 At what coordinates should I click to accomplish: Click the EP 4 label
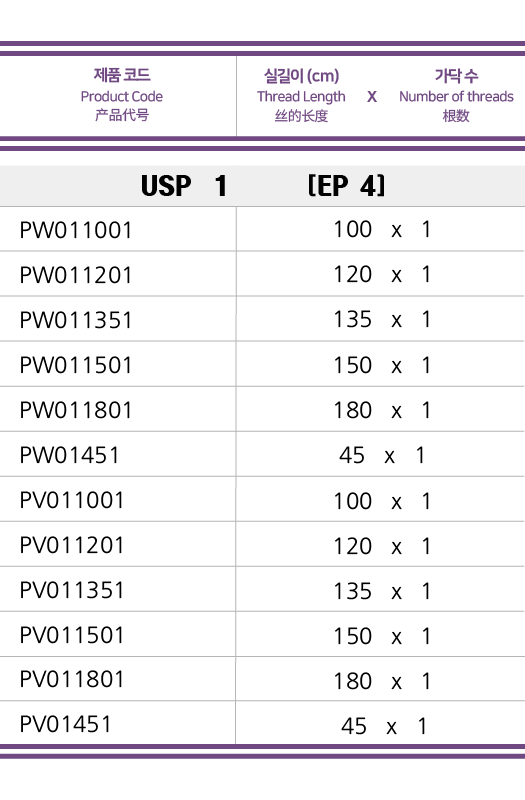(x=346, y=186)
